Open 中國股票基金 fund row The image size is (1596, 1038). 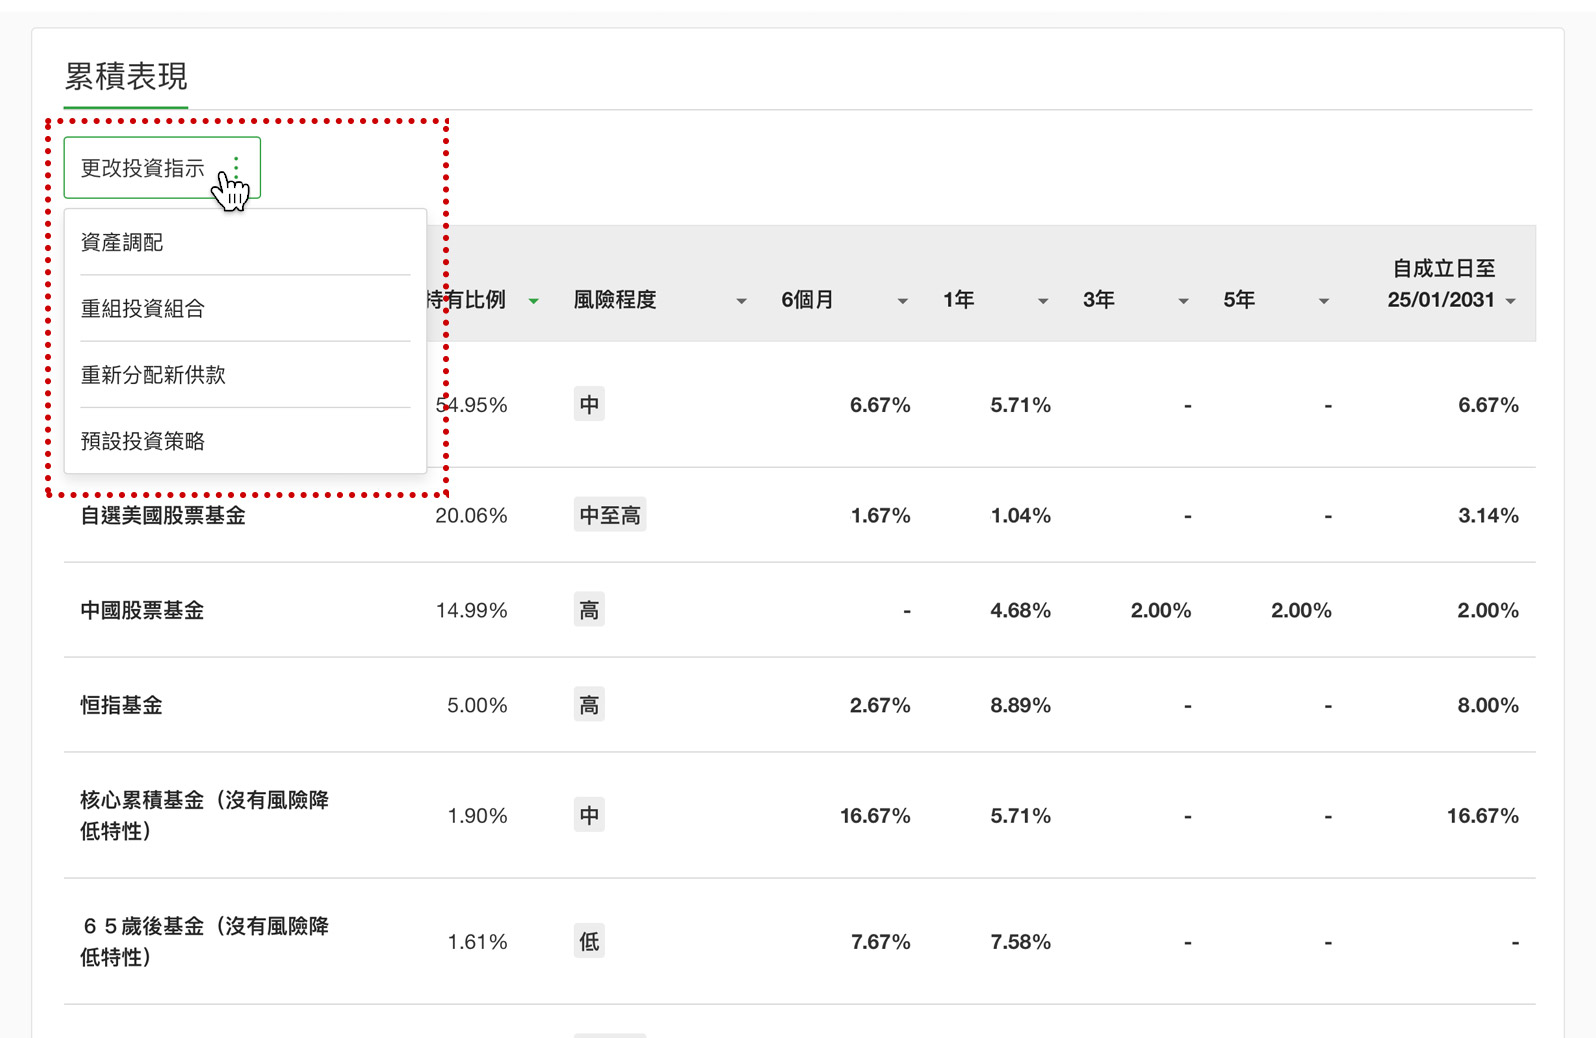click(x=142, y=610)
